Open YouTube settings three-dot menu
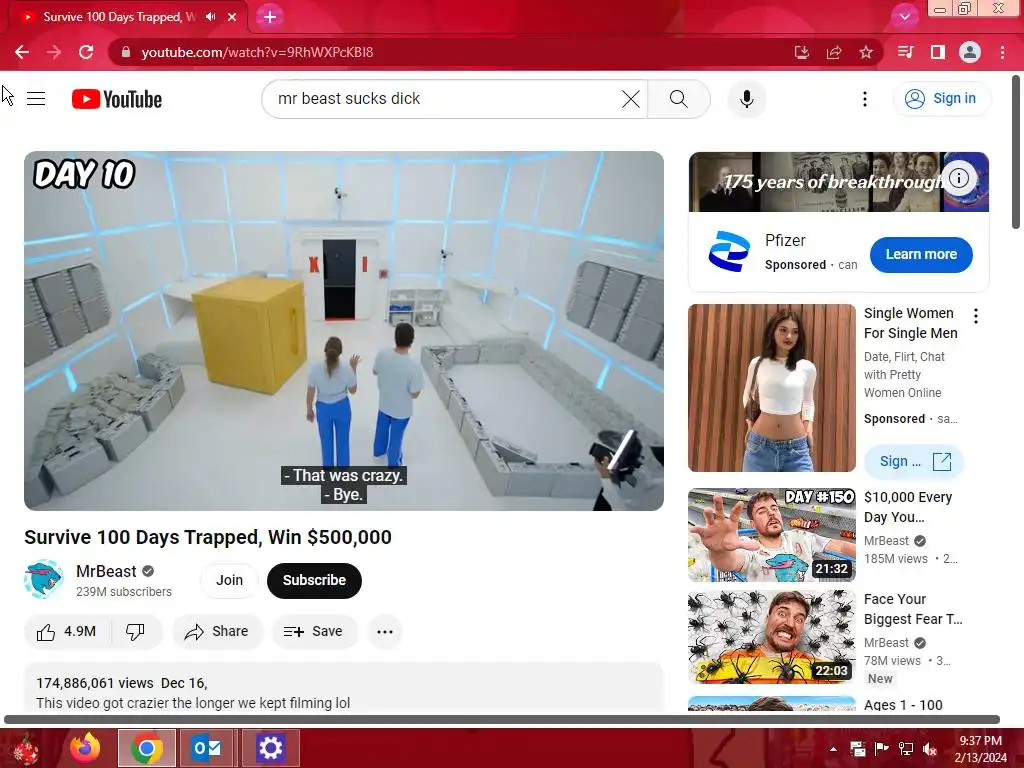Viewport: 1024px width, 768px height. tap(865, 99)
